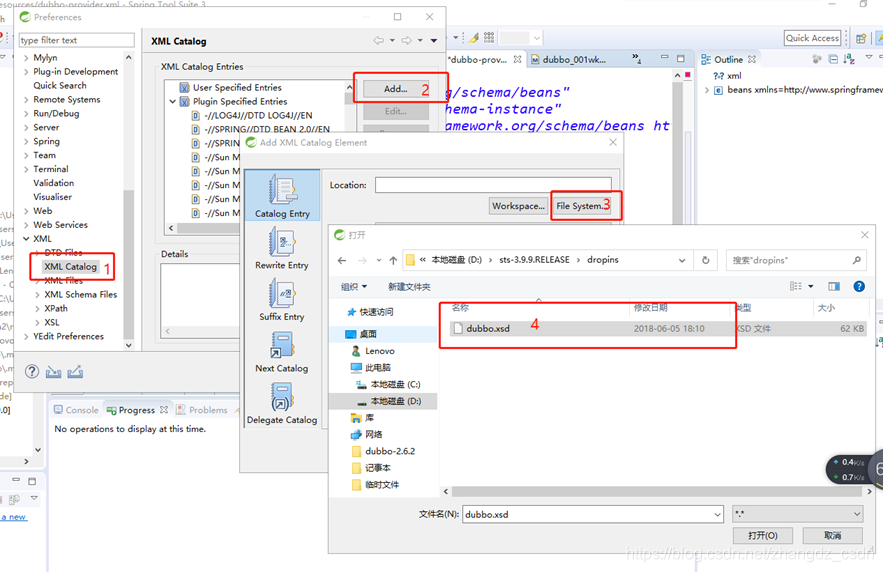Click the Workspace... button
The height and width of the screenshot is (572, 883).
519,206
